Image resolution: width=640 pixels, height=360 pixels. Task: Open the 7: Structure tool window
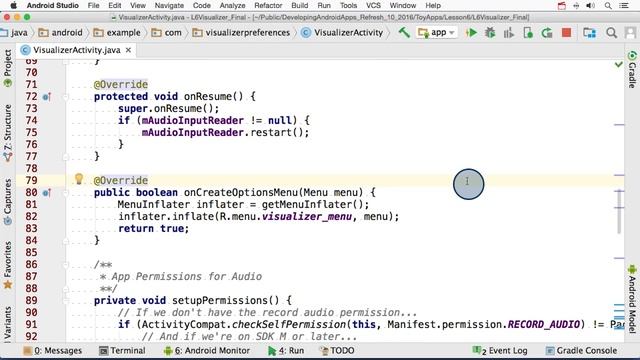click(7, 133)
